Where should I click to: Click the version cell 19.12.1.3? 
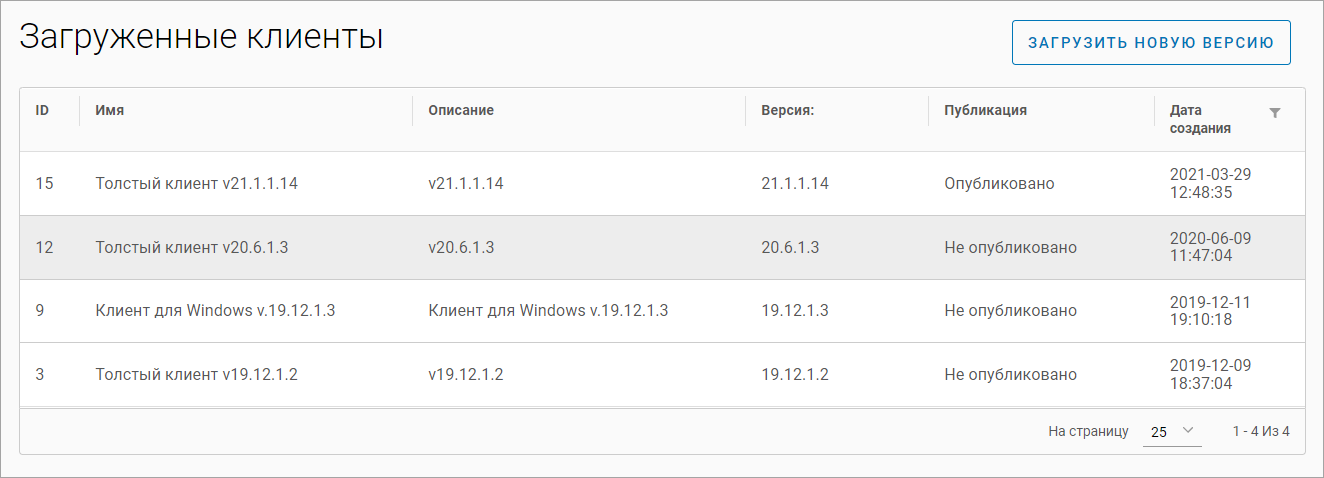click(x=794, y=311)
